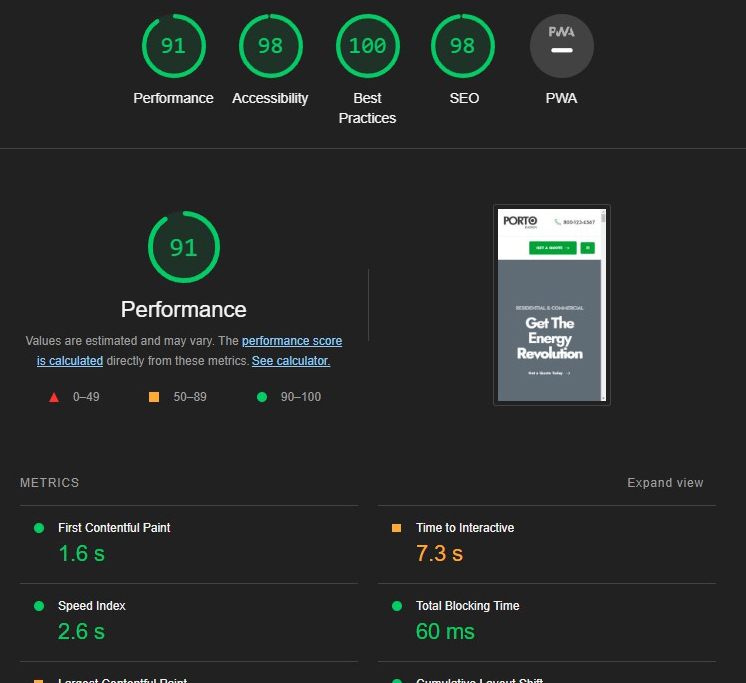Image resolution: width=746 pixels, height=683 pixels.
Task: Open the 'See calculator.' link
Action: [x=291, y=361]
